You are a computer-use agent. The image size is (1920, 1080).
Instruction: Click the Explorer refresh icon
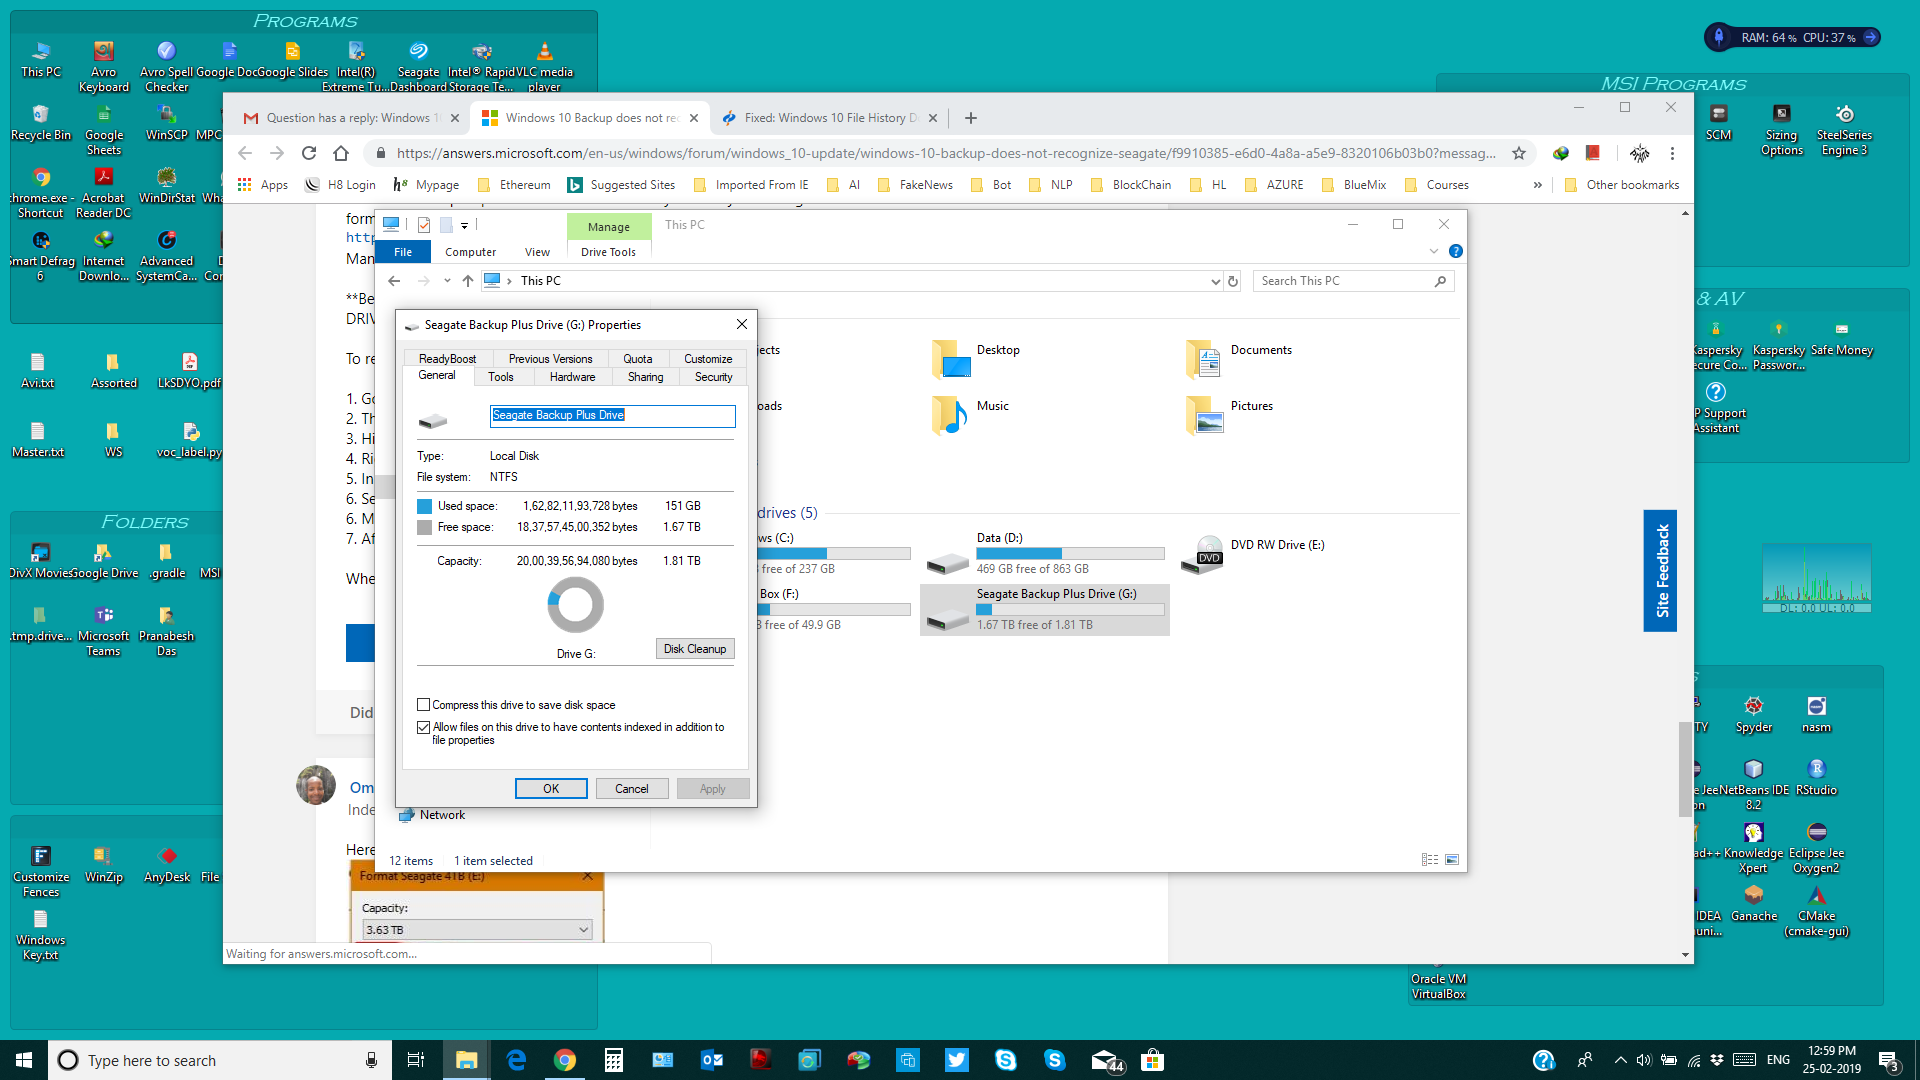coord(1233,282)
